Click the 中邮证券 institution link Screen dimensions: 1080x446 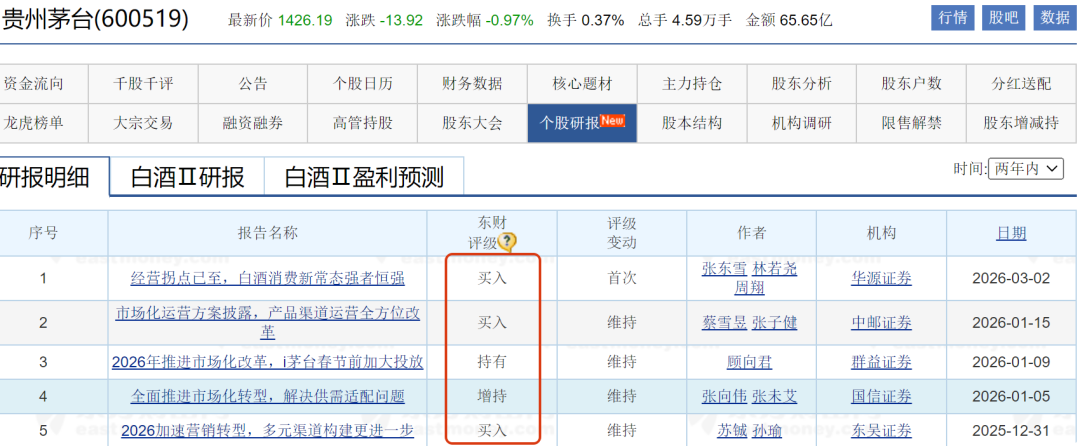[x=881, y=322]
